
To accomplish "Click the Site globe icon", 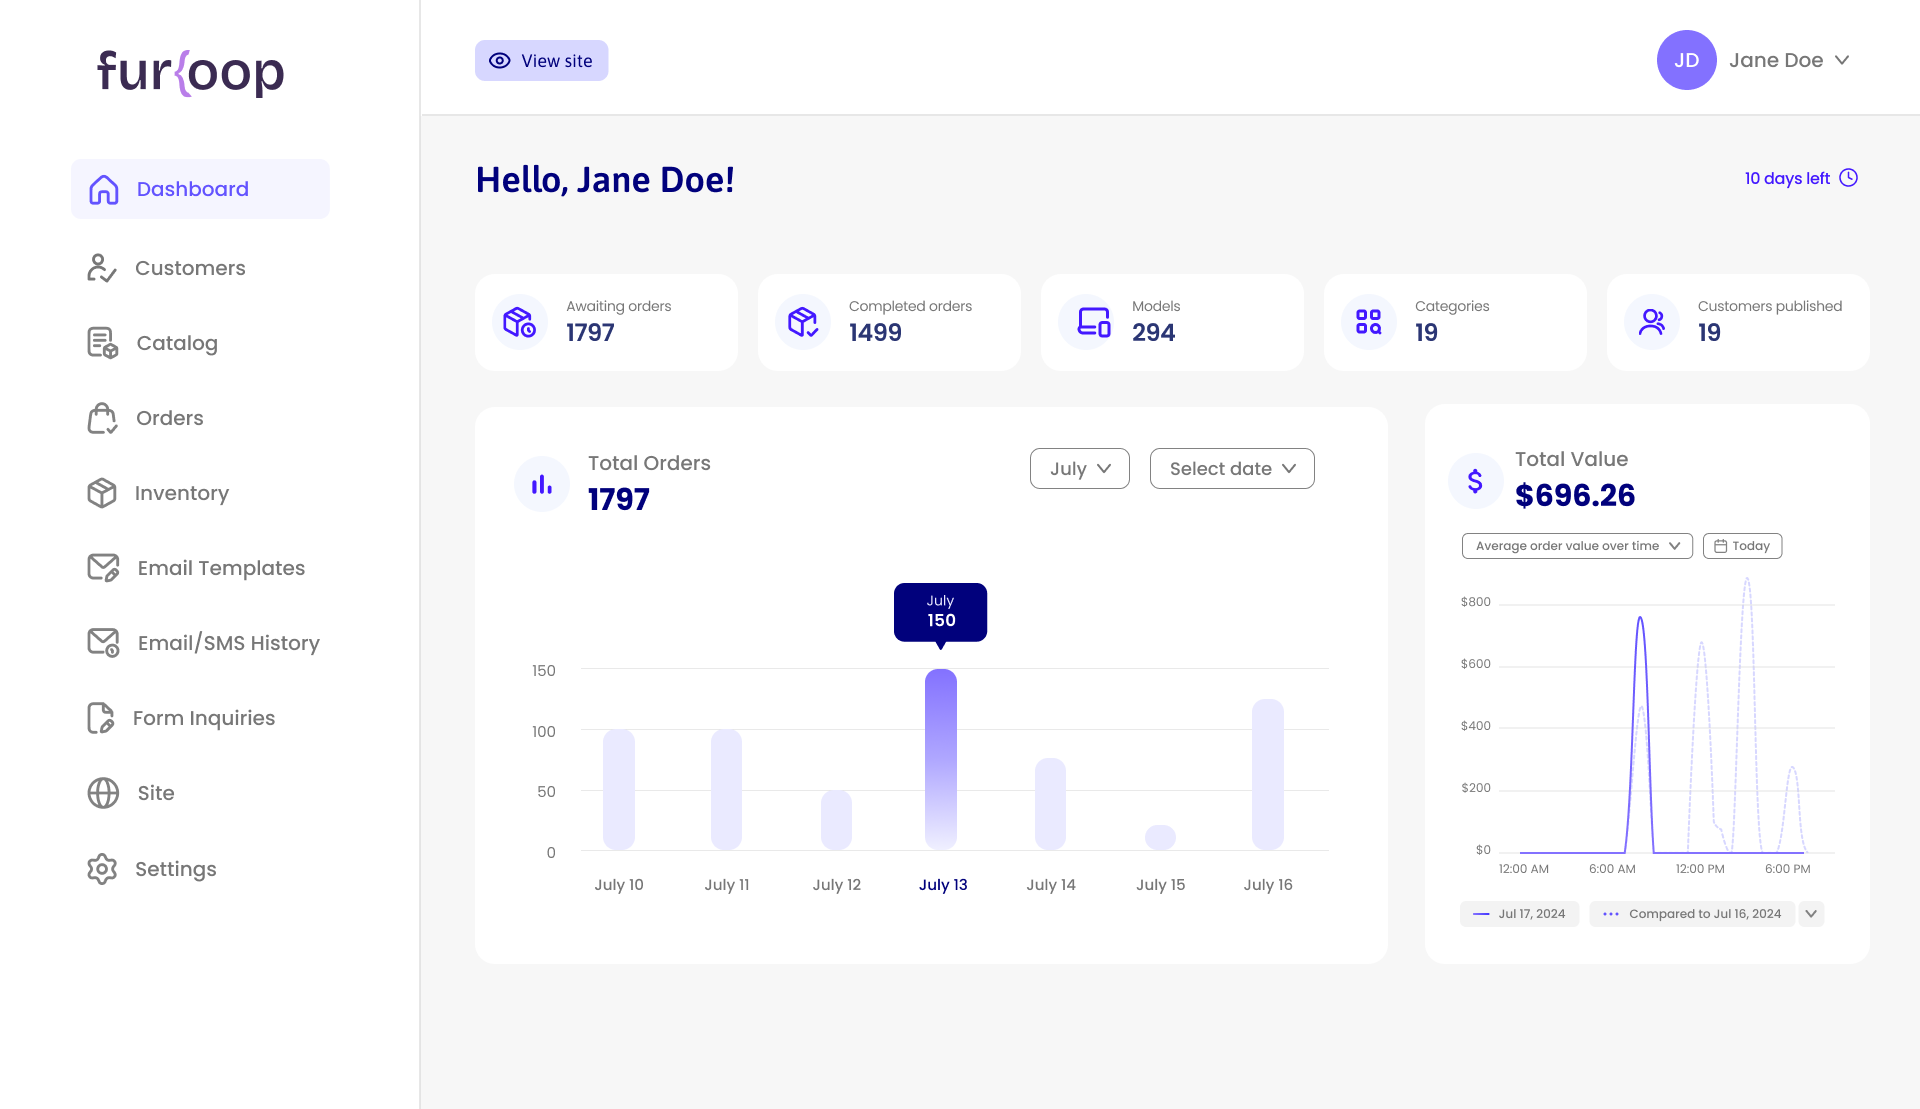I will (103, 793).
